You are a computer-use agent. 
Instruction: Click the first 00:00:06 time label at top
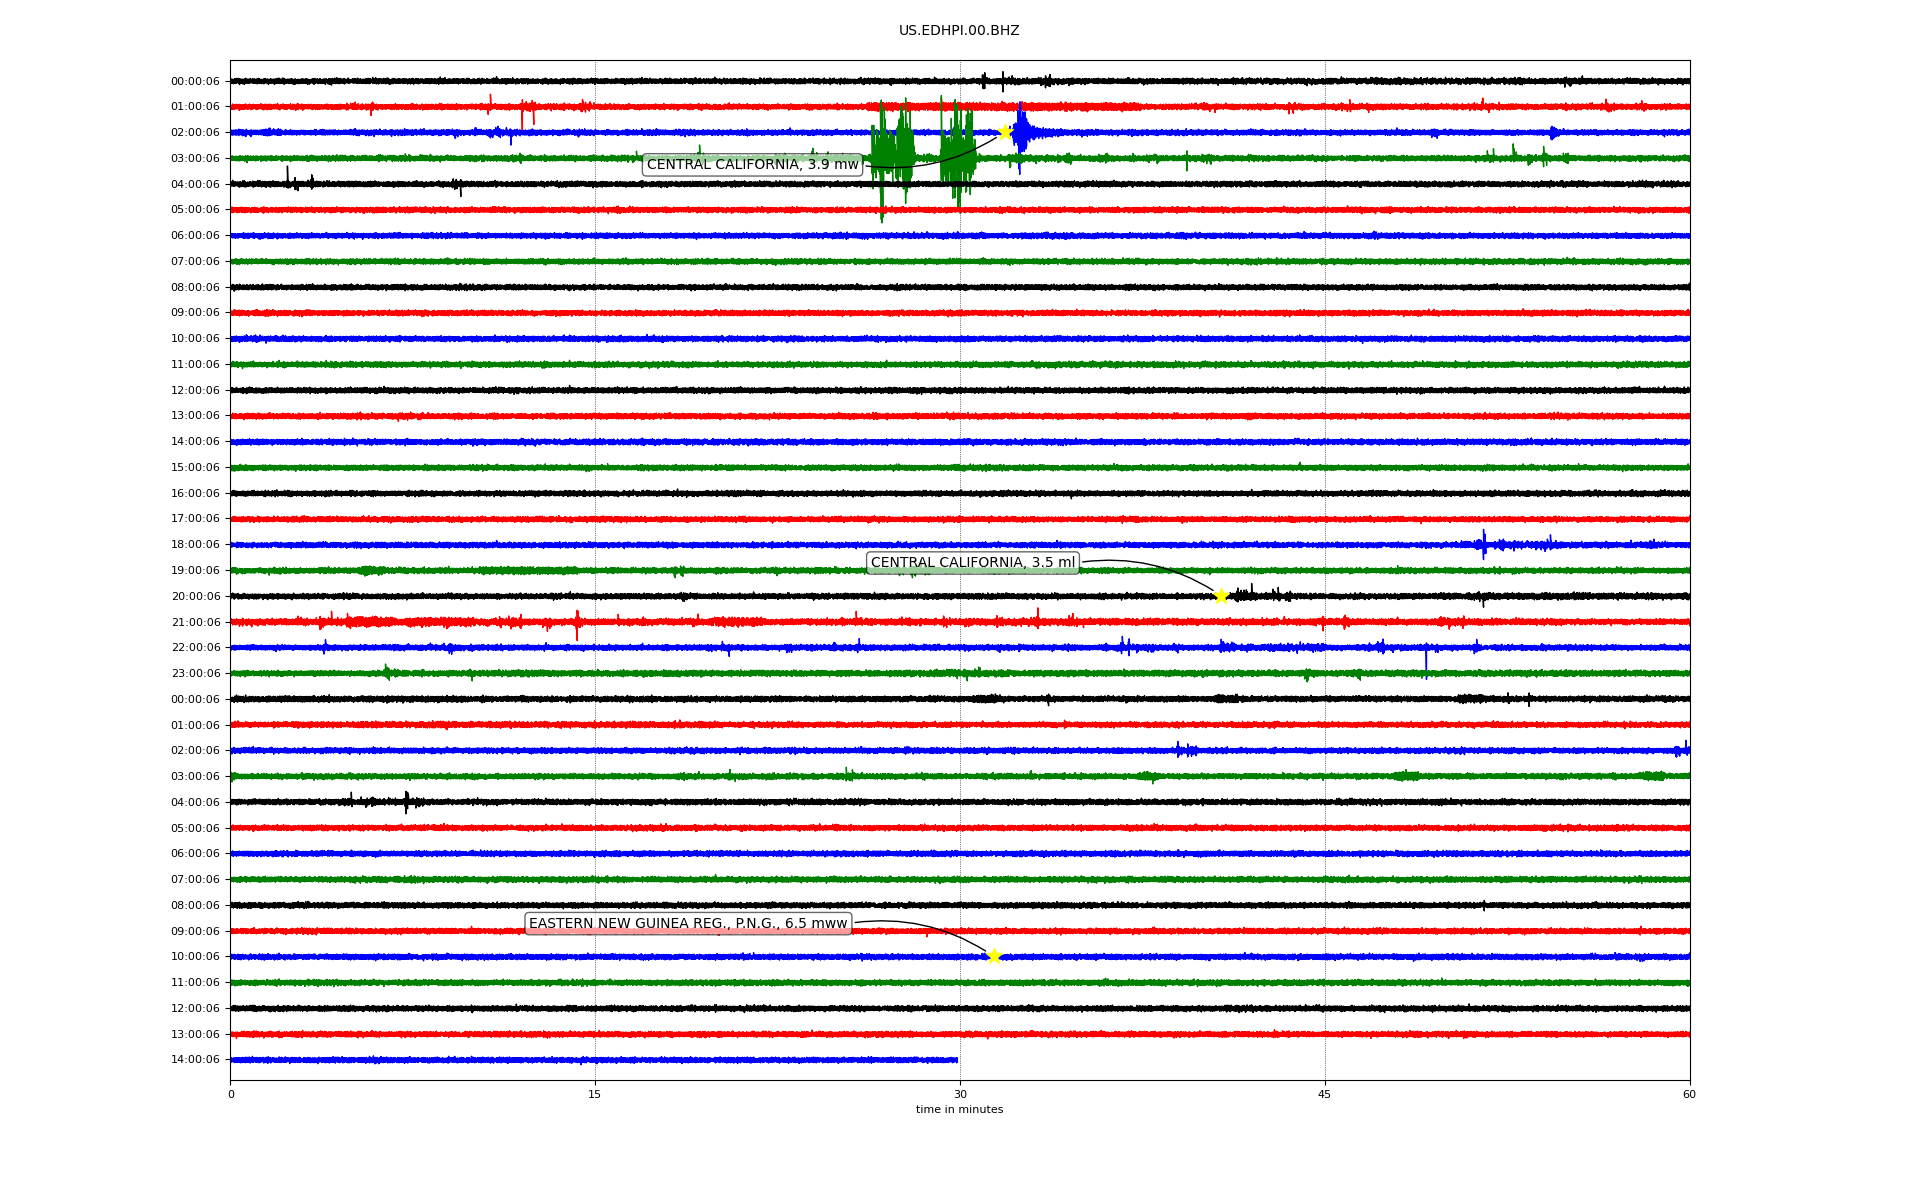coord(195,82)
